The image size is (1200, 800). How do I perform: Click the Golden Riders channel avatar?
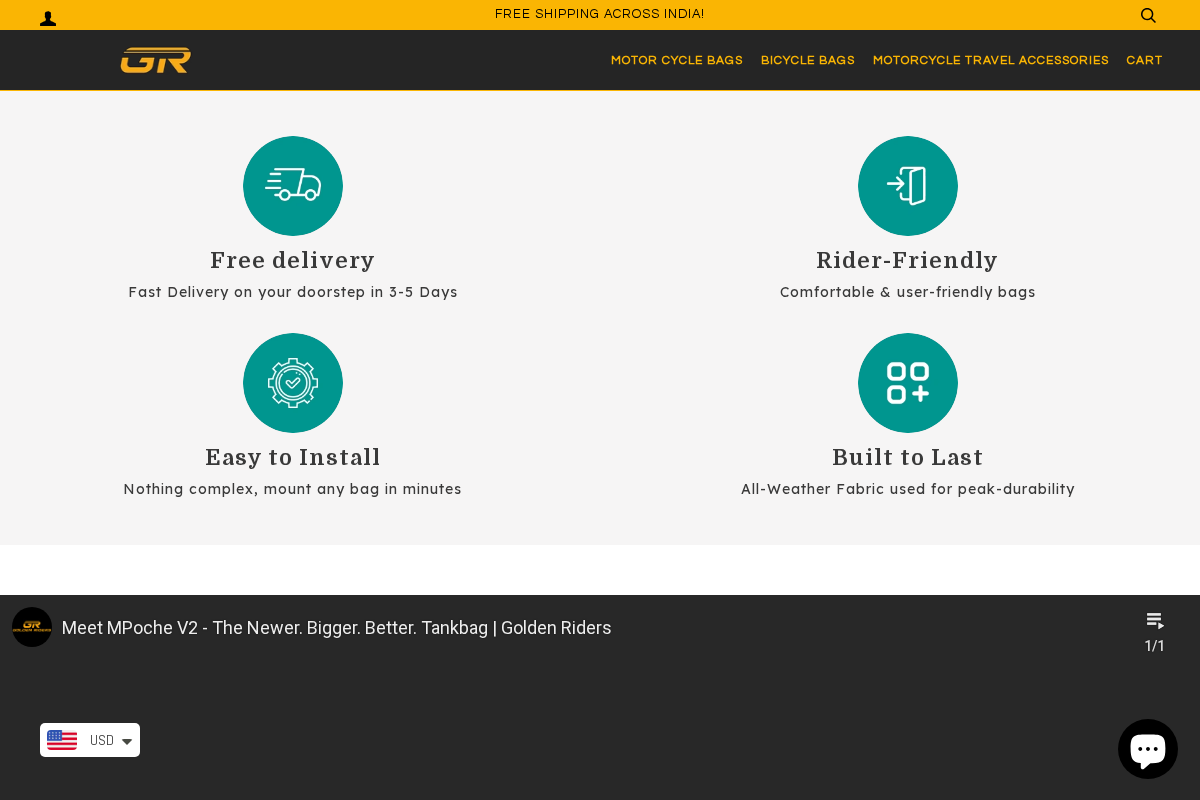coord(31,627)
